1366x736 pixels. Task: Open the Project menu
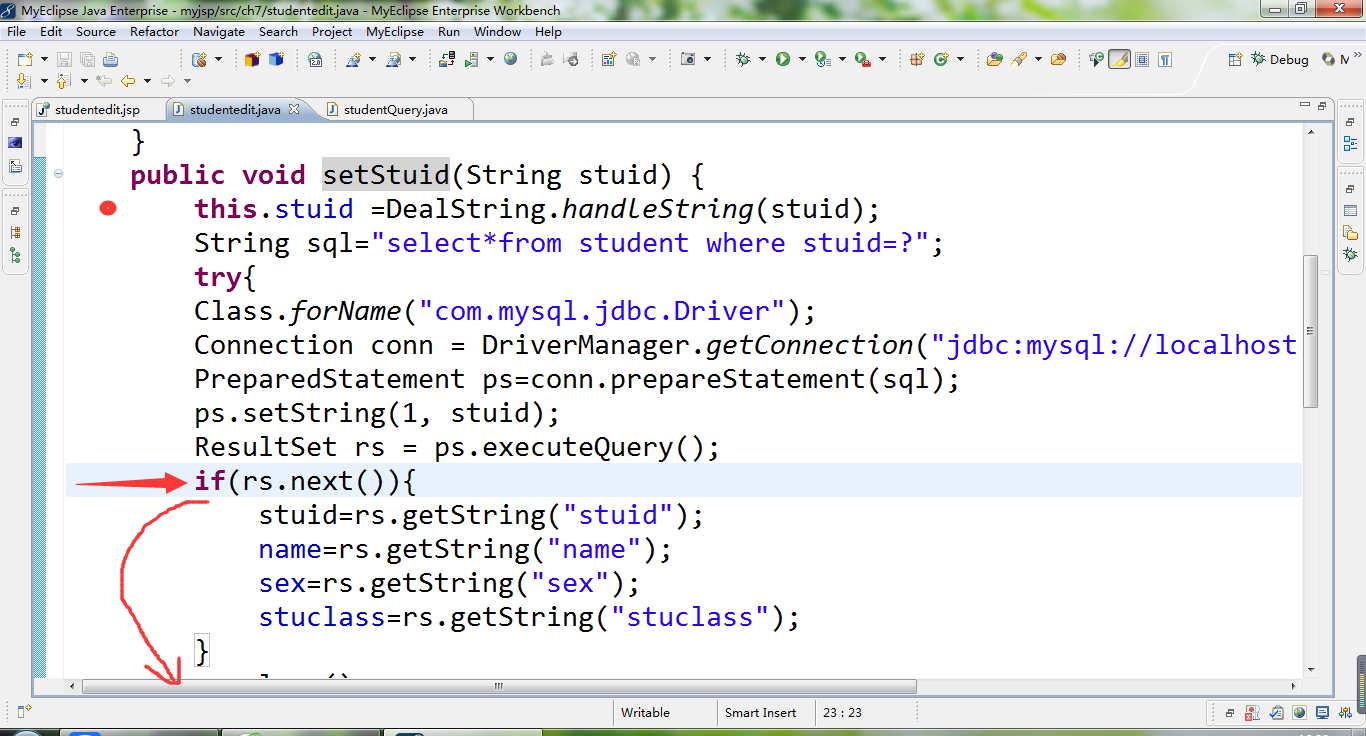coord(332,31)
